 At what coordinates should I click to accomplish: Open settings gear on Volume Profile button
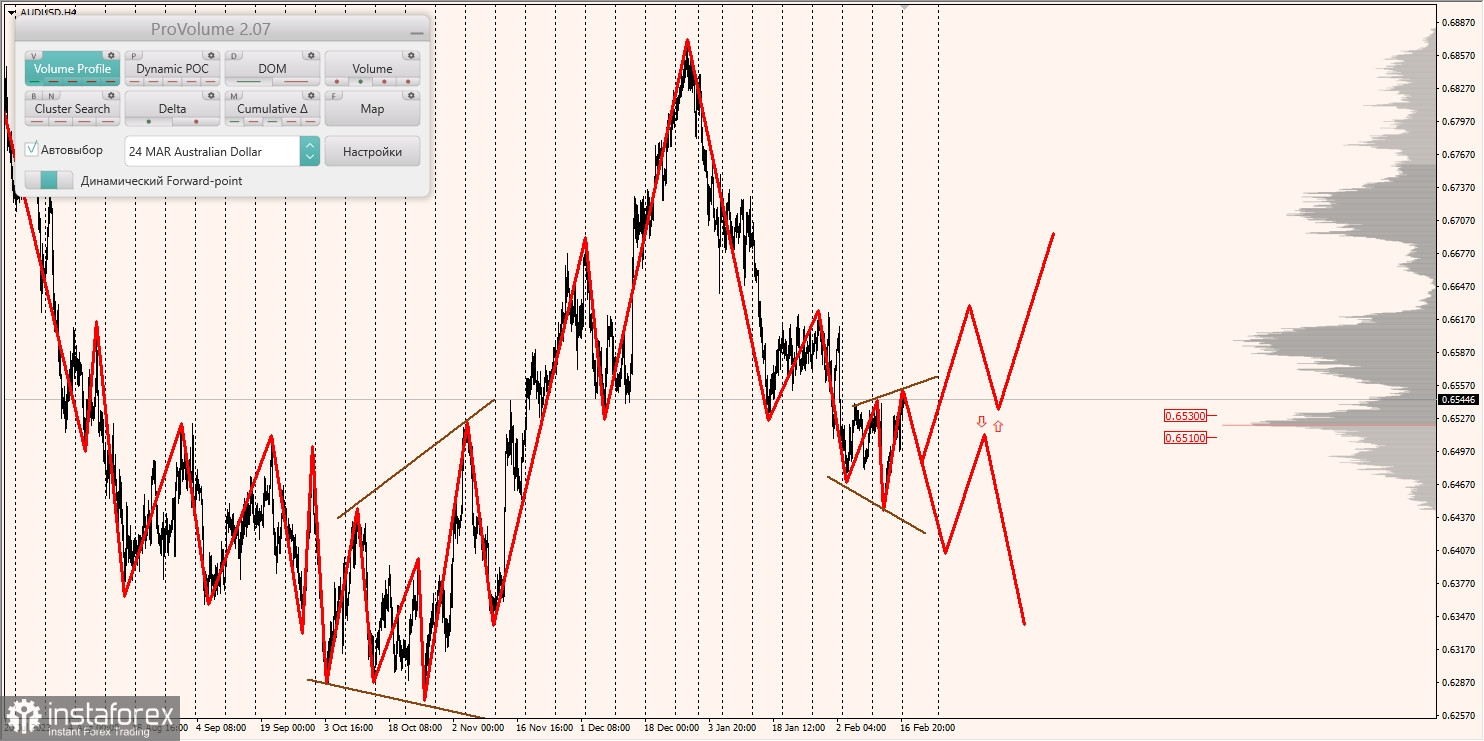click(111, 56)
